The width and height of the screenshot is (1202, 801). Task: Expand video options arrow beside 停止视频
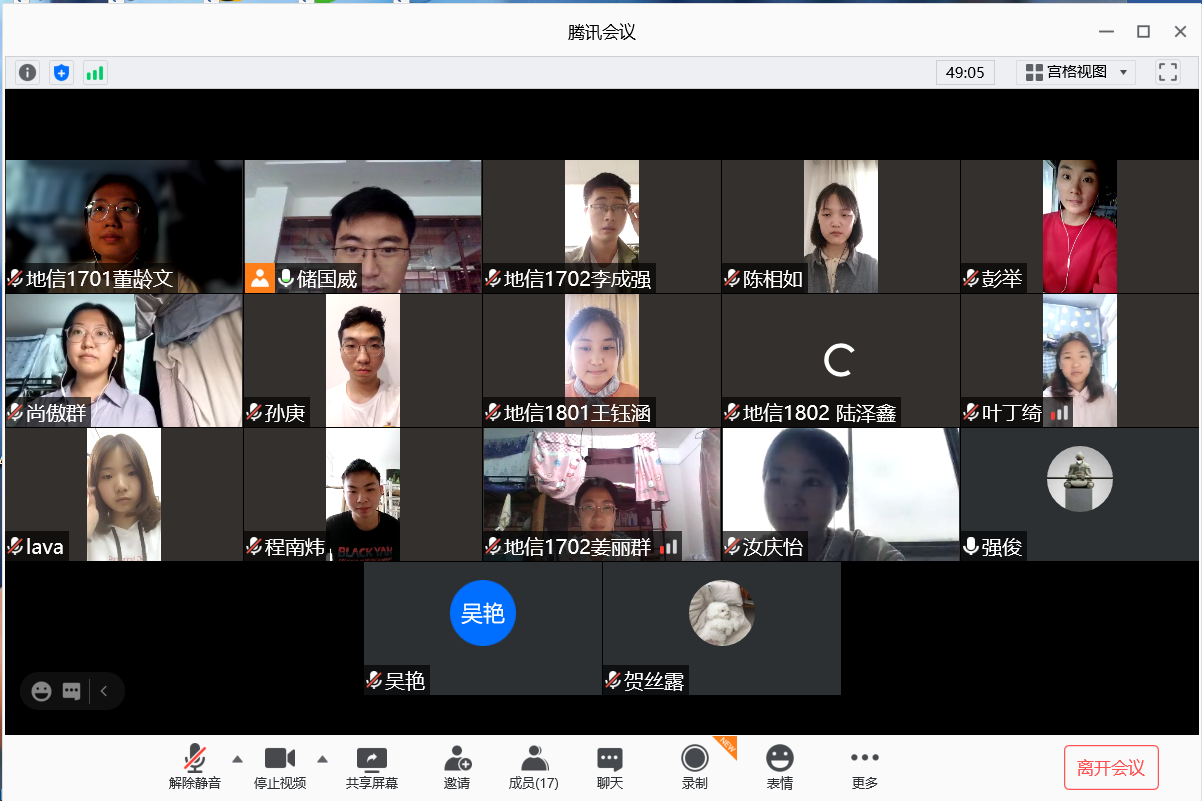coord(322,758)
